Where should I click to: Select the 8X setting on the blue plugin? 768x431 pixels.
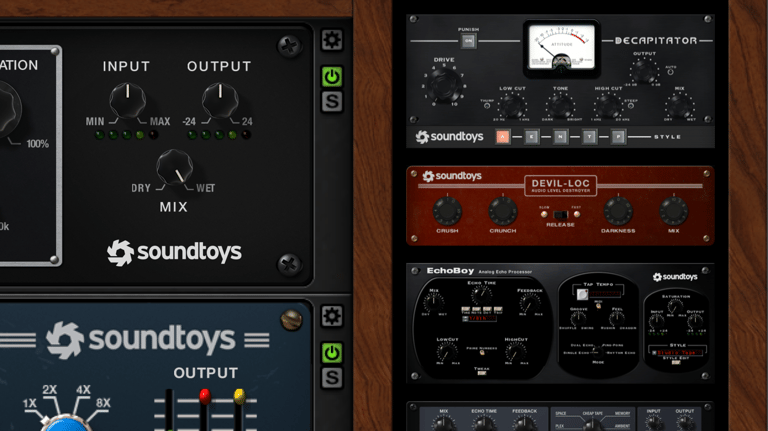pyautogui.click(x=103, y=403)
